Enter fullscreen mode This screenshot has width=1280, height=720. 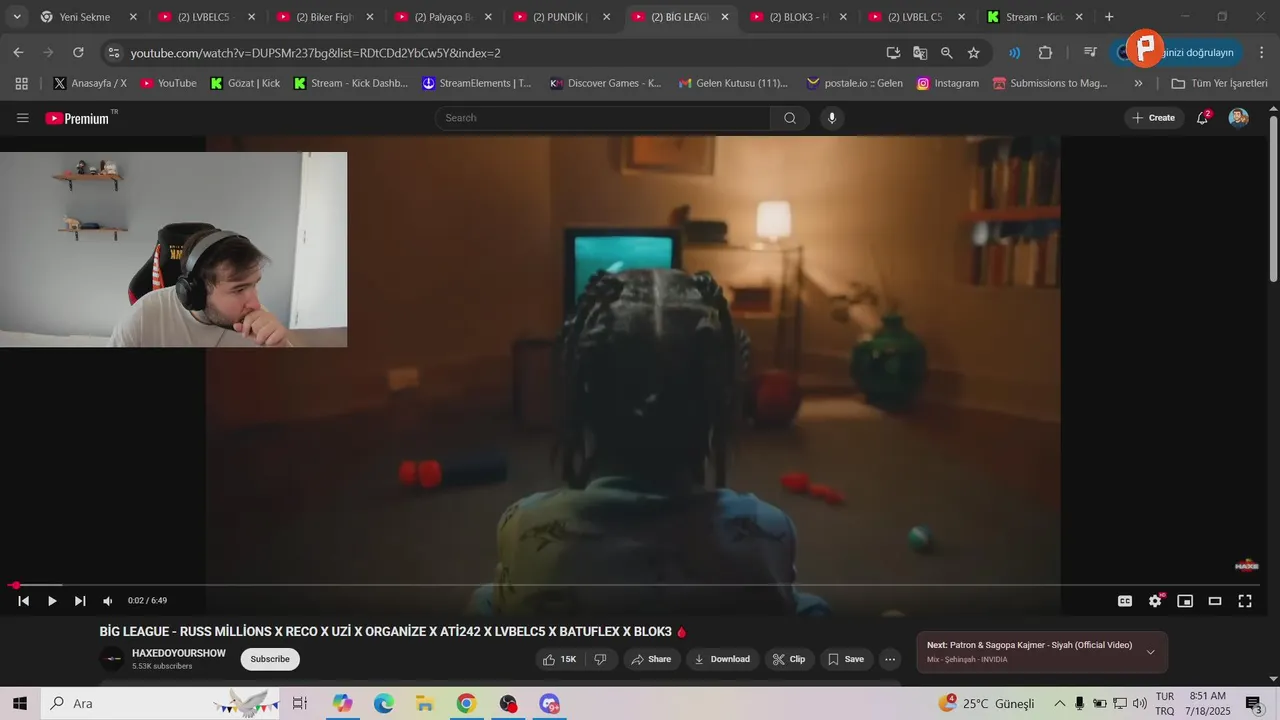[x=1245, y=601]
